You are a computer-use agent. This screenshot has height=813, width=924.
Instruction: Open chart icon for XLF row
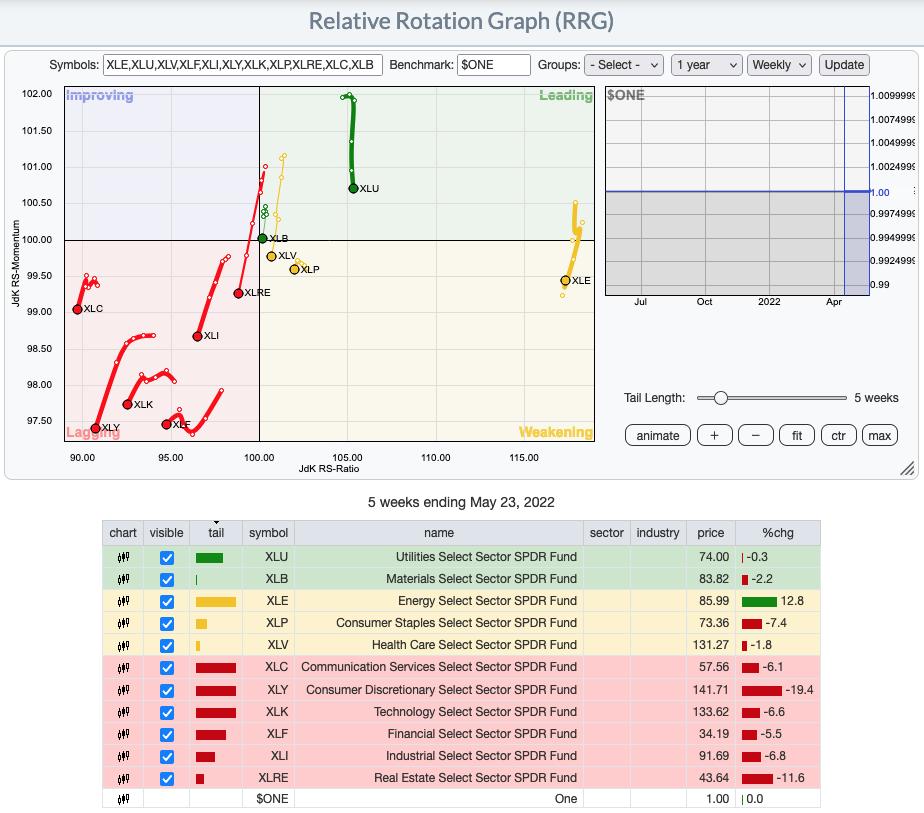(123, 735)
